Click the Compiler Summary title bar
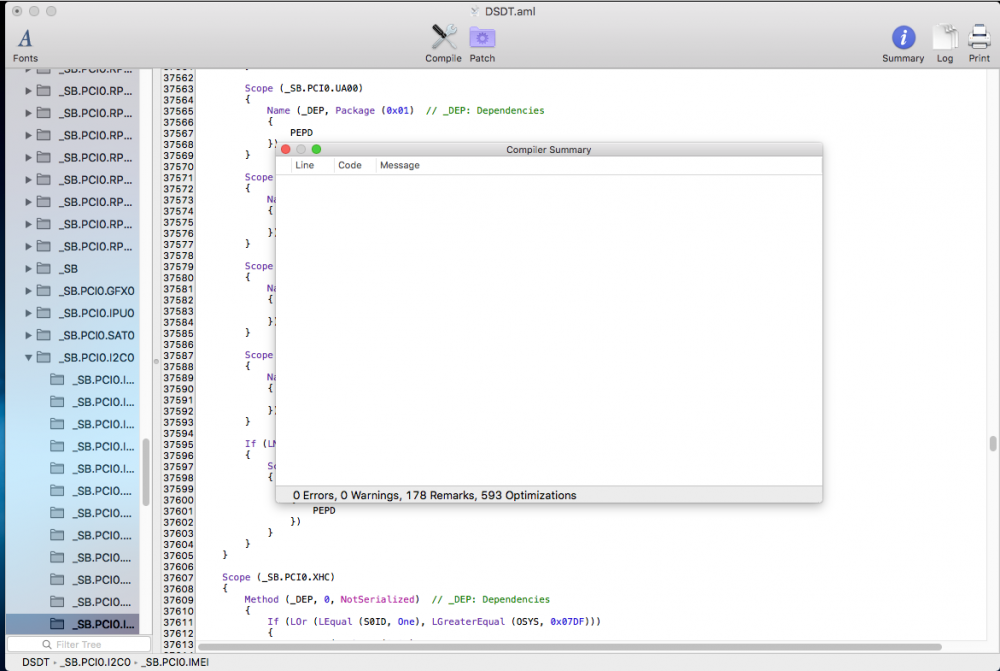Image resolution: width=1000 pixels, height=671 pixels. point(548,149)
